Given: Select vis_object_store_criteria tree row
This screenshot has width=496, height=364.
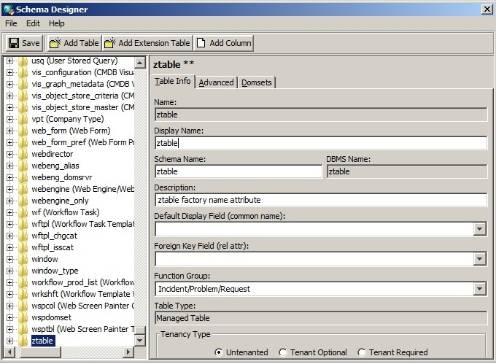Looking at the screenshot, I should pos(83,96).
